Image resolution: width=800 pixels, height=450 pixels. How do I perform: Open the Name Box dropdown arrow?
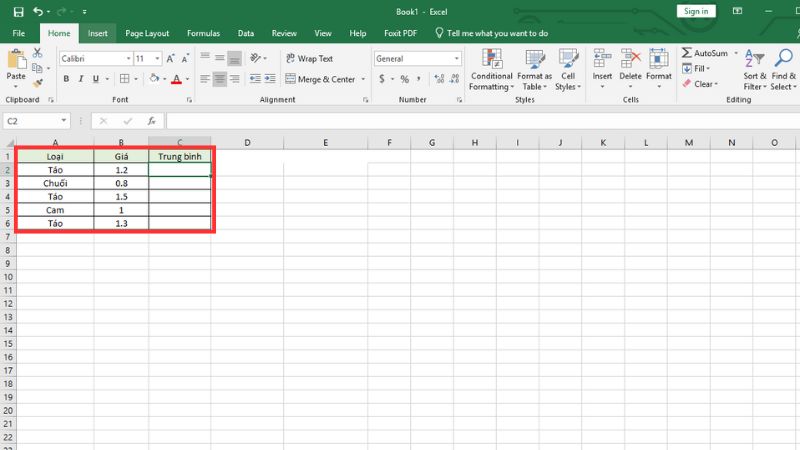click(64, 121)
